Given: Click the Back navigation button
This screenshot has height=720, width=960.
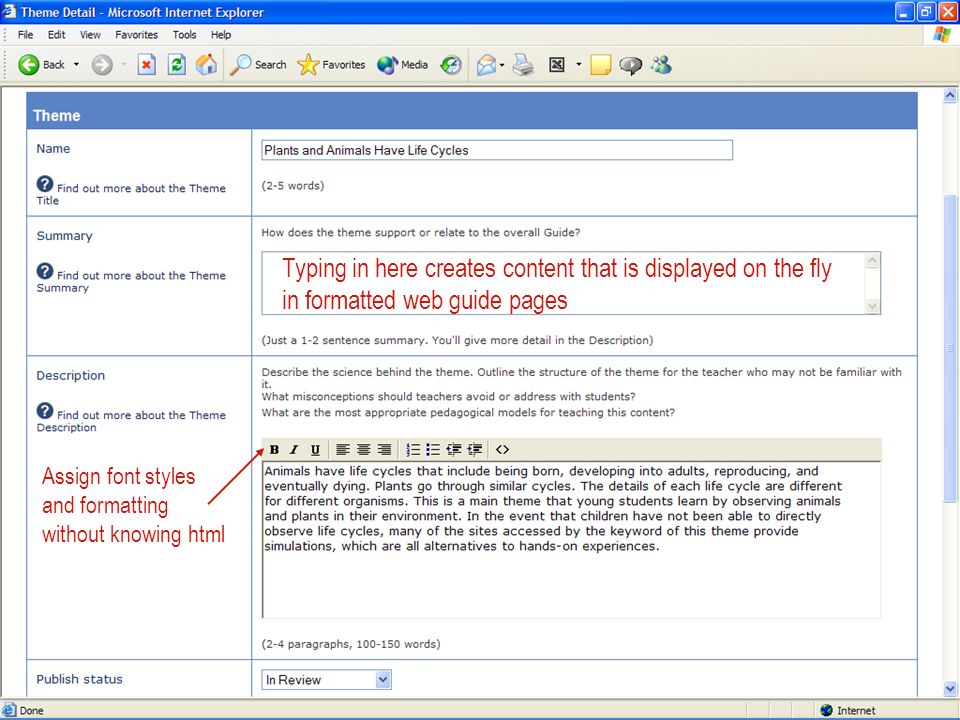Looking at the screenshot, I should 41,64.
